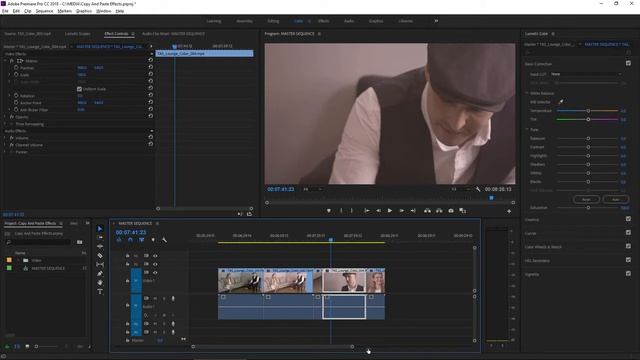
Task: Toggle animation stopwatch for Rotation
Action: pyautogui.click(x=16, y=96)
